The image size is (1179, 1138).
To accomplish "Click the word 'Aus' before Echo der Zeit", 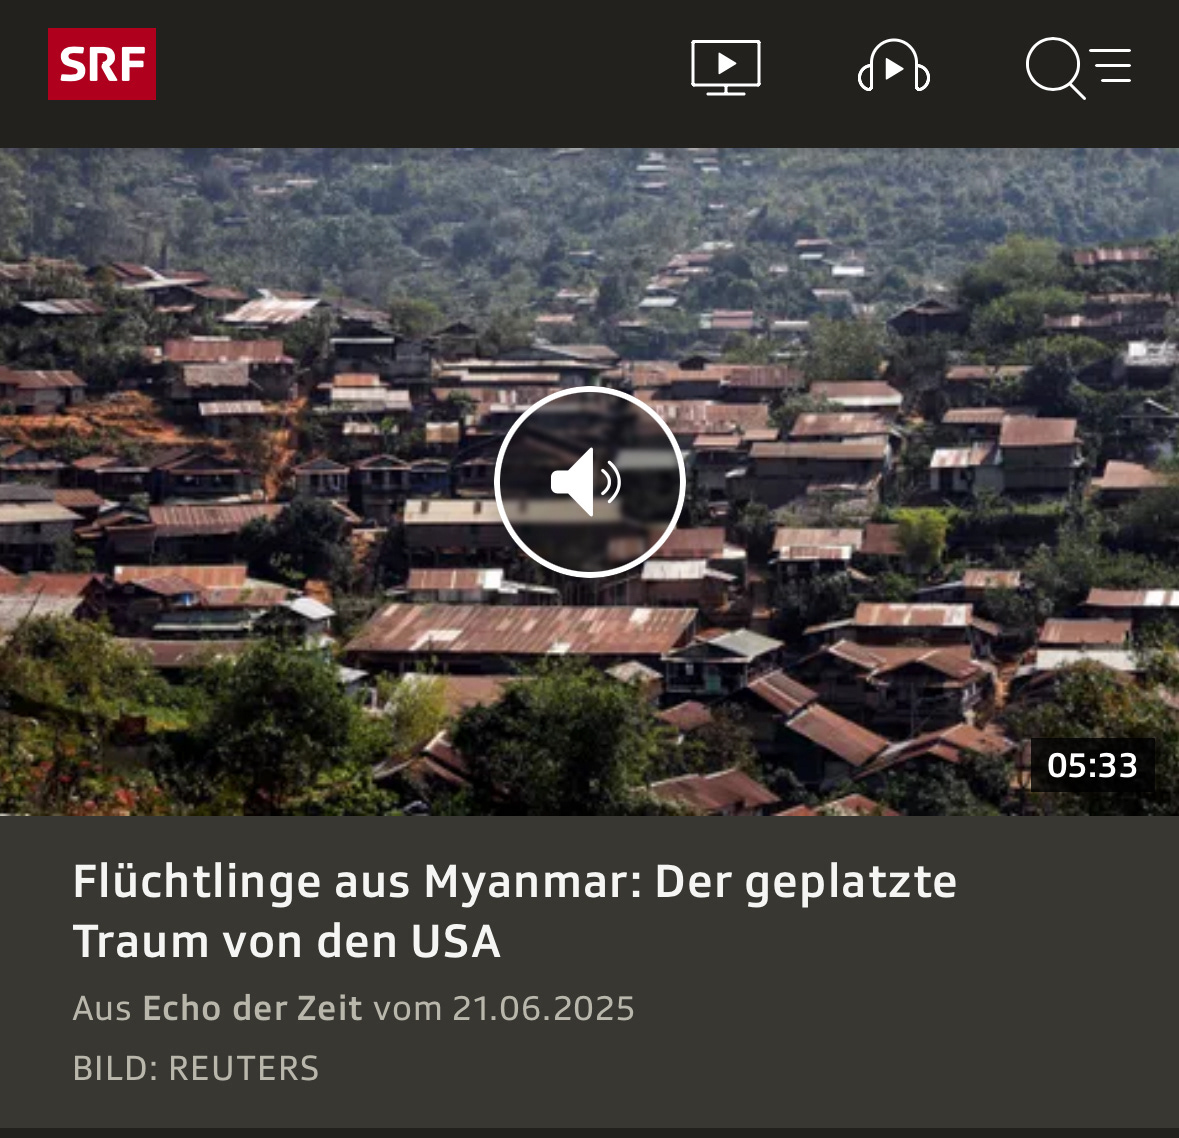I will 102,1009.
